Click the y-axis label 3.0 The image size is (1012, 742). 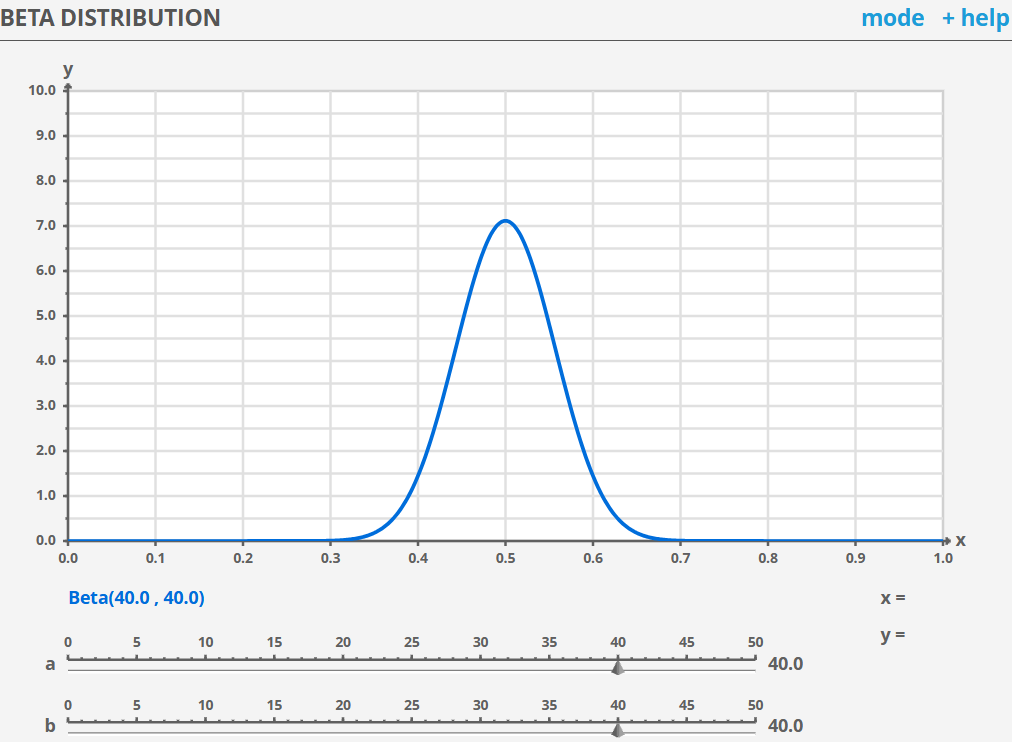coord(46,406)
